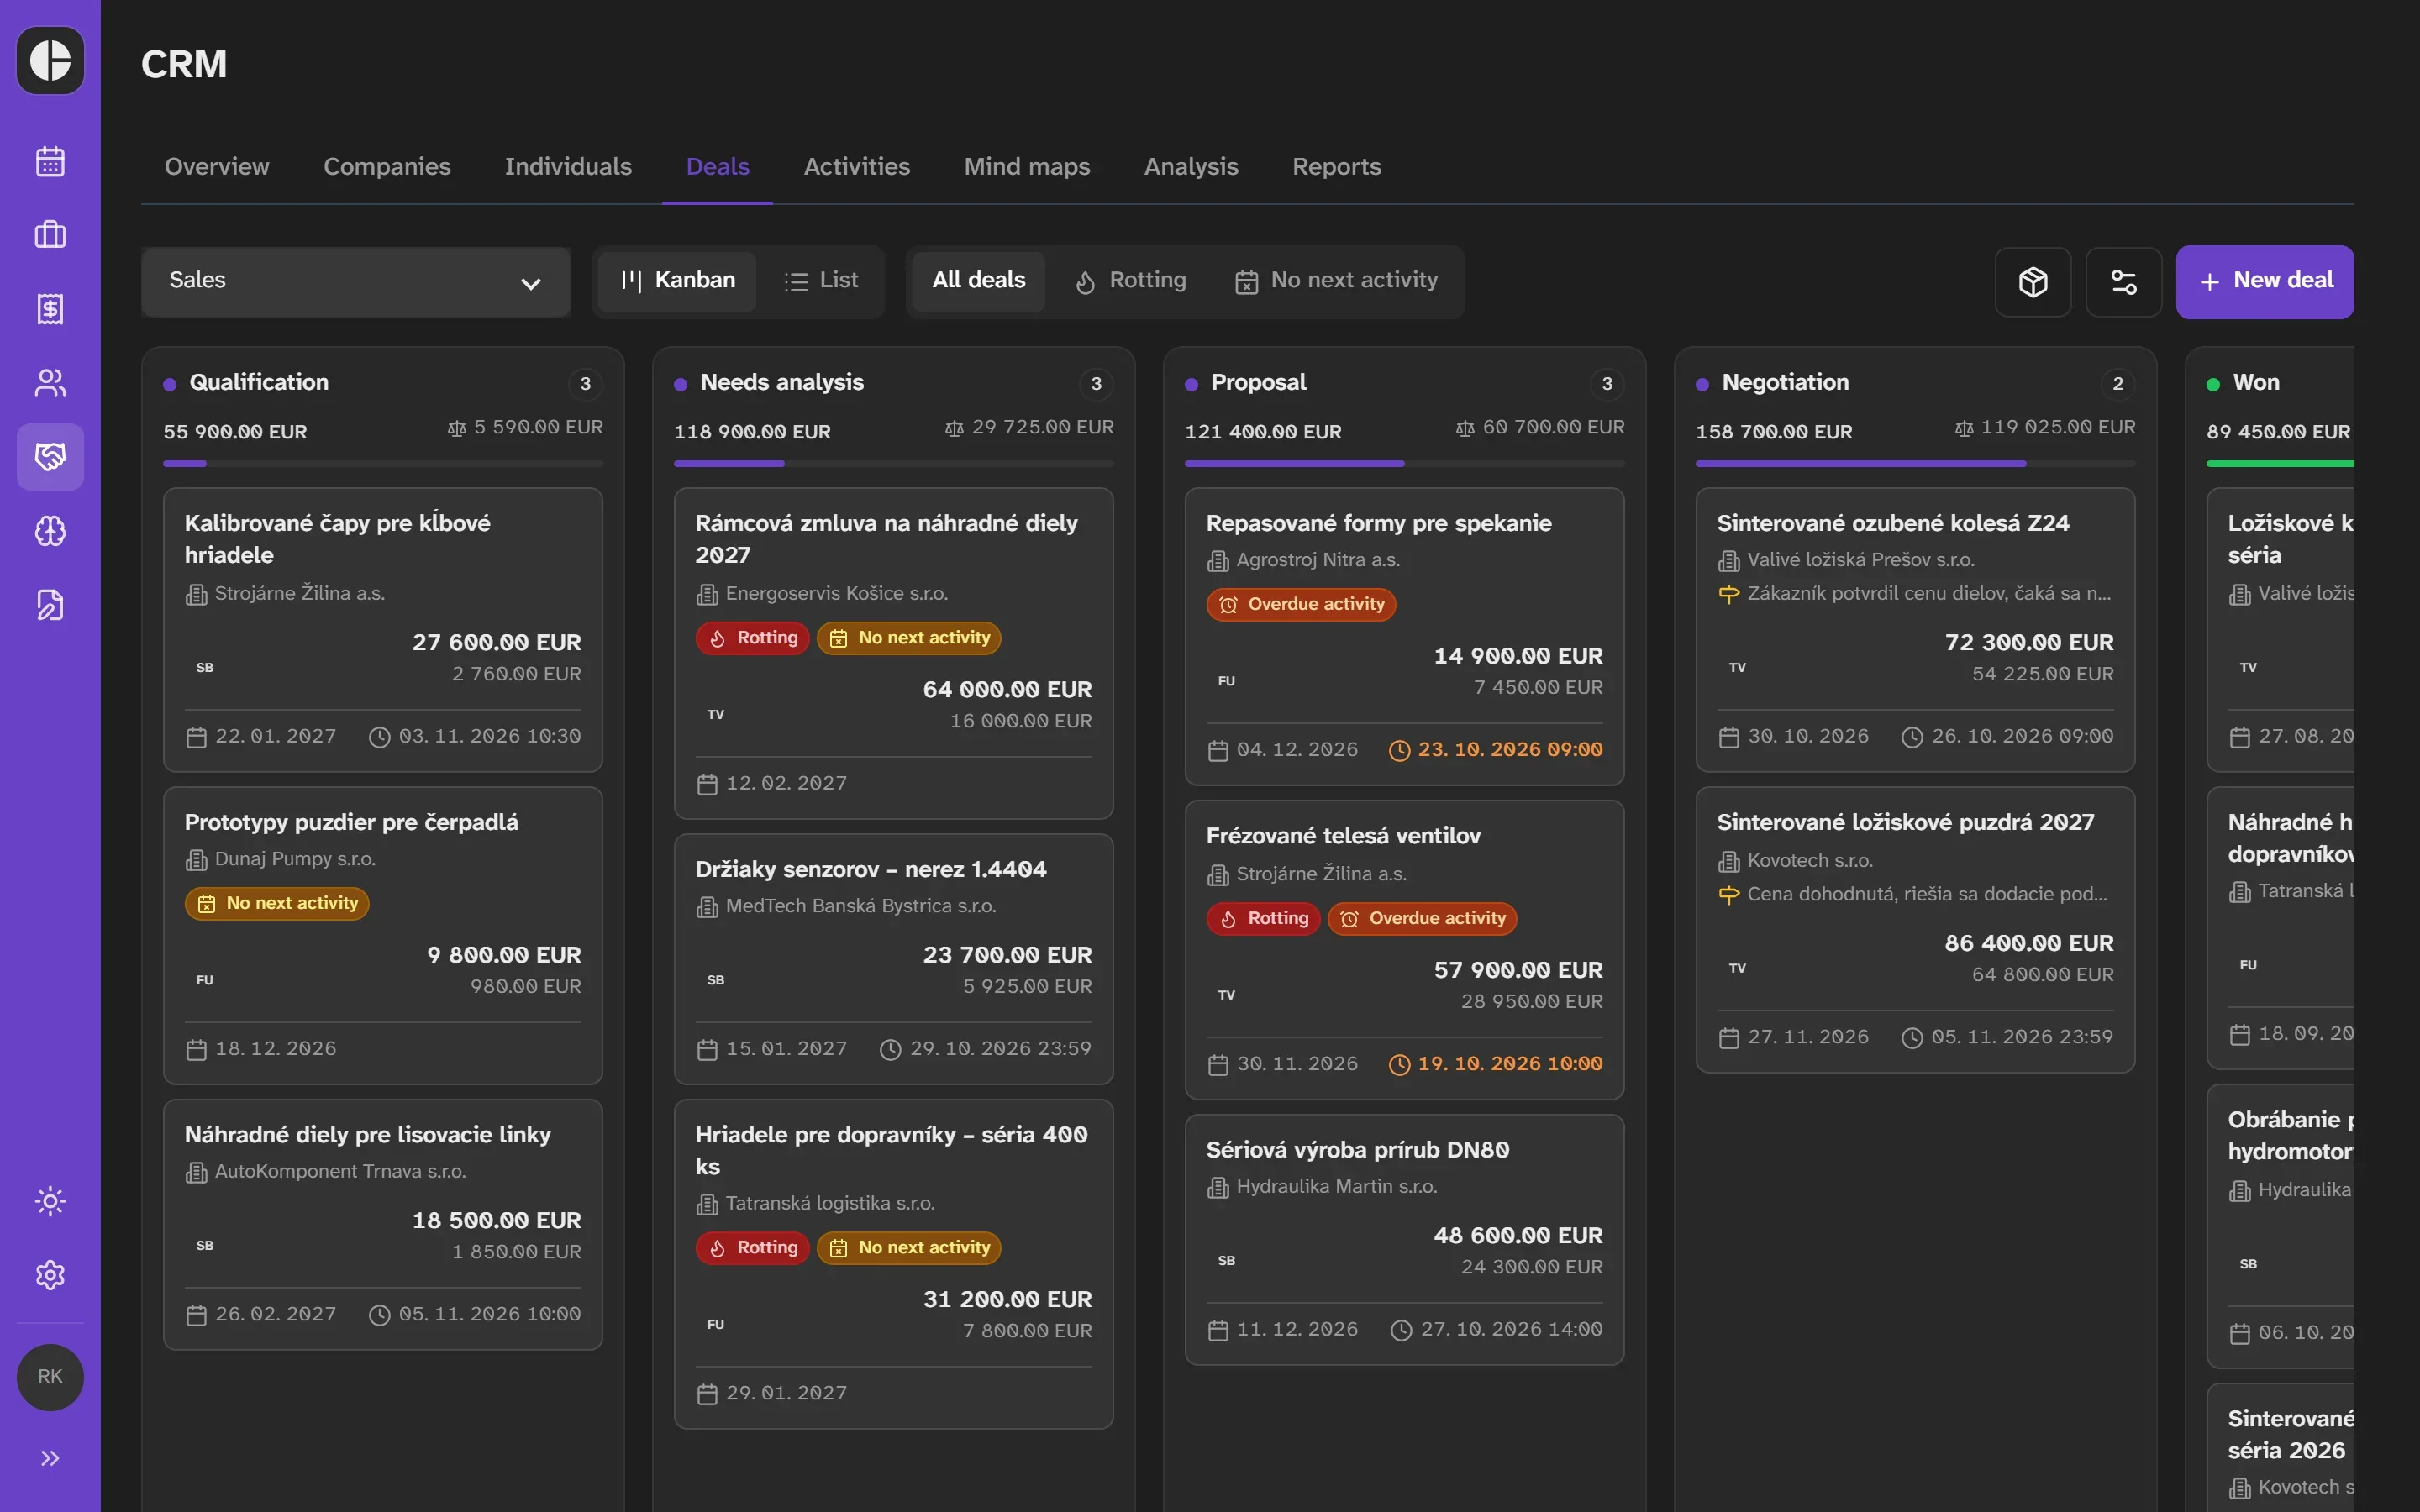Go to Activities tab
Screen dimensions: 2420x1512
tap(857, 167)
